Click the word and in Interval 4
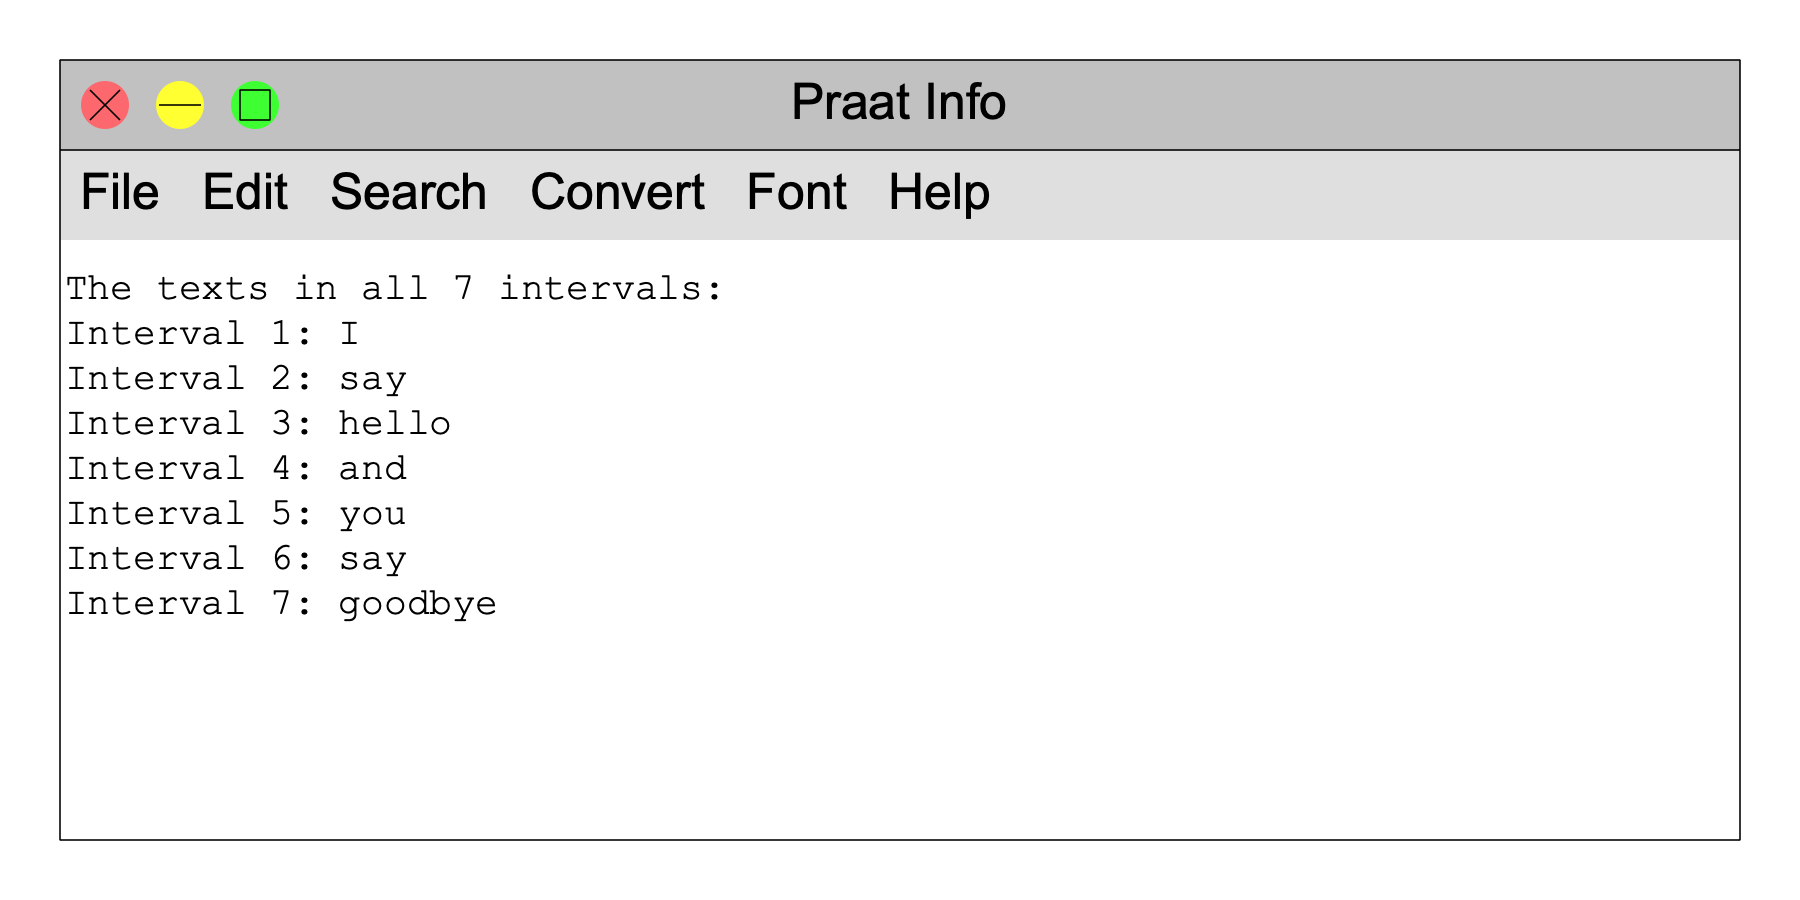1800x900 pixels. pos(372,469)
